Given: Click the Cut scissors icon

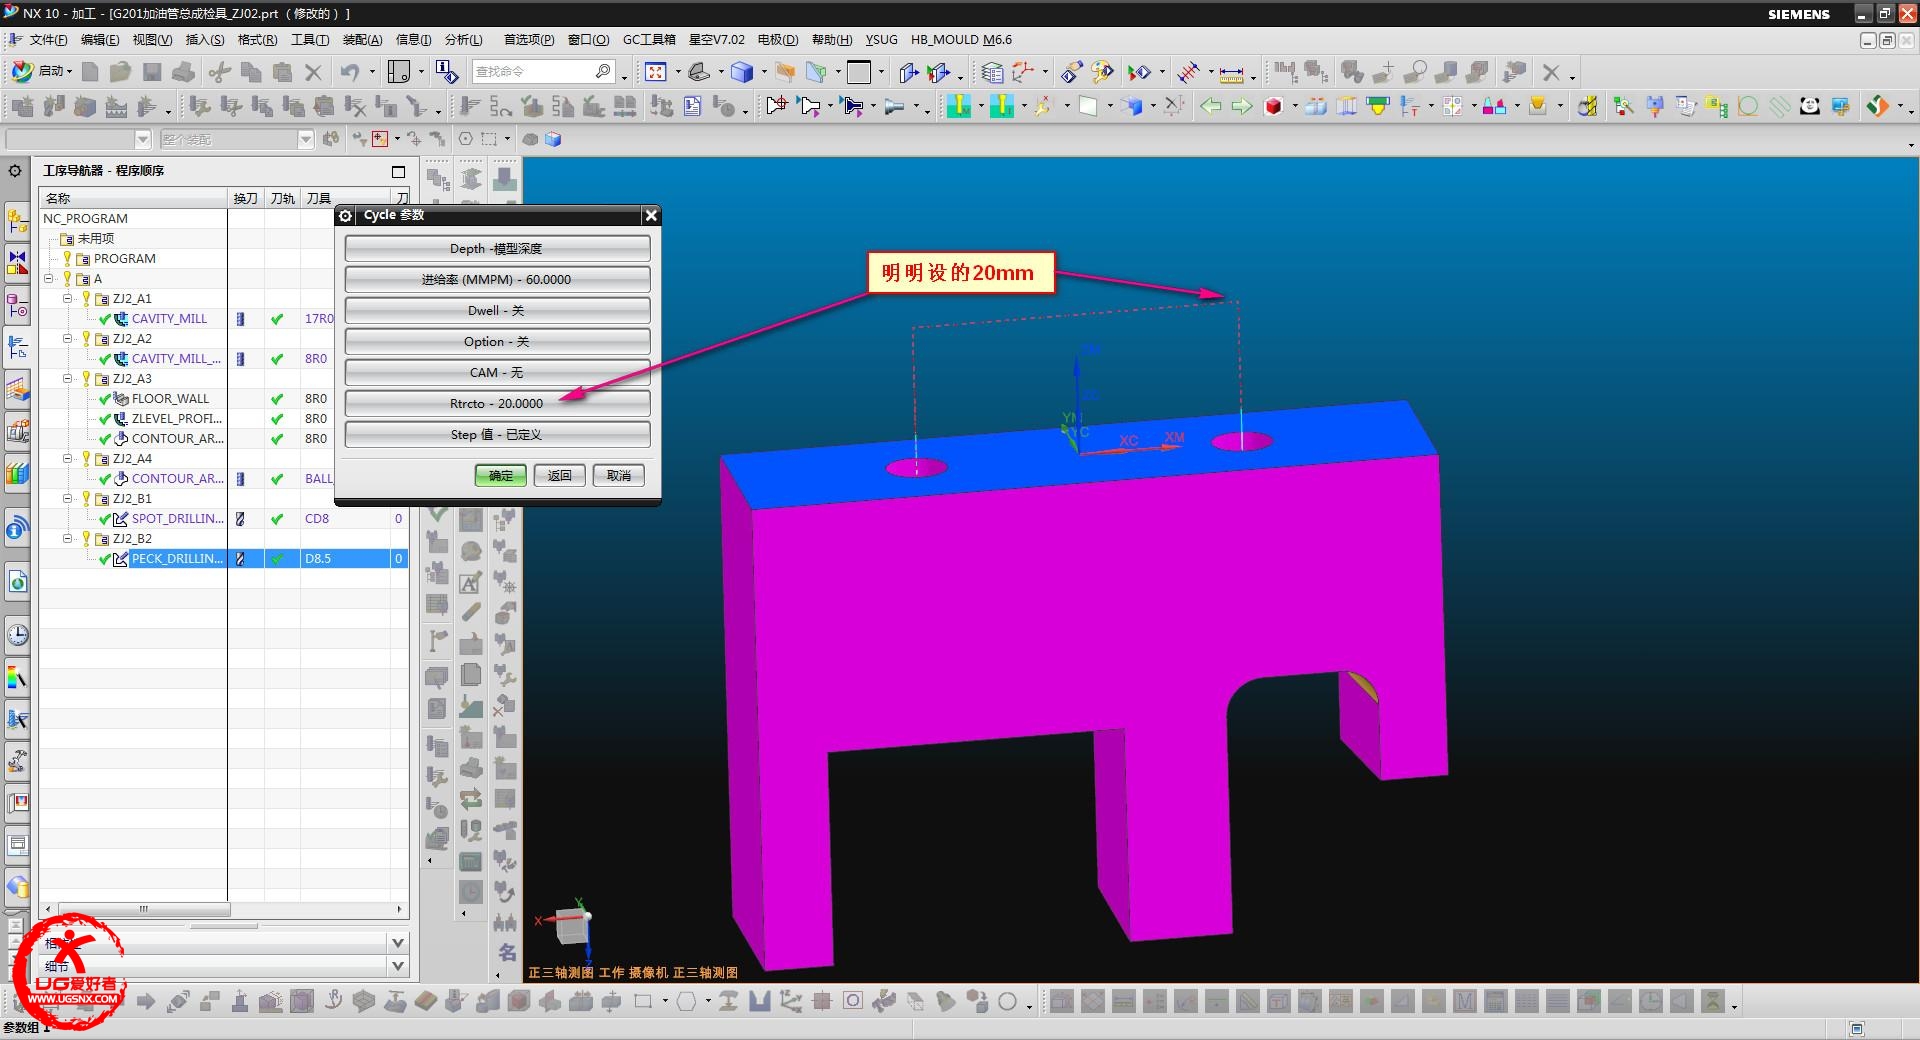Looking at the screenshot, I should coord(220,72).
